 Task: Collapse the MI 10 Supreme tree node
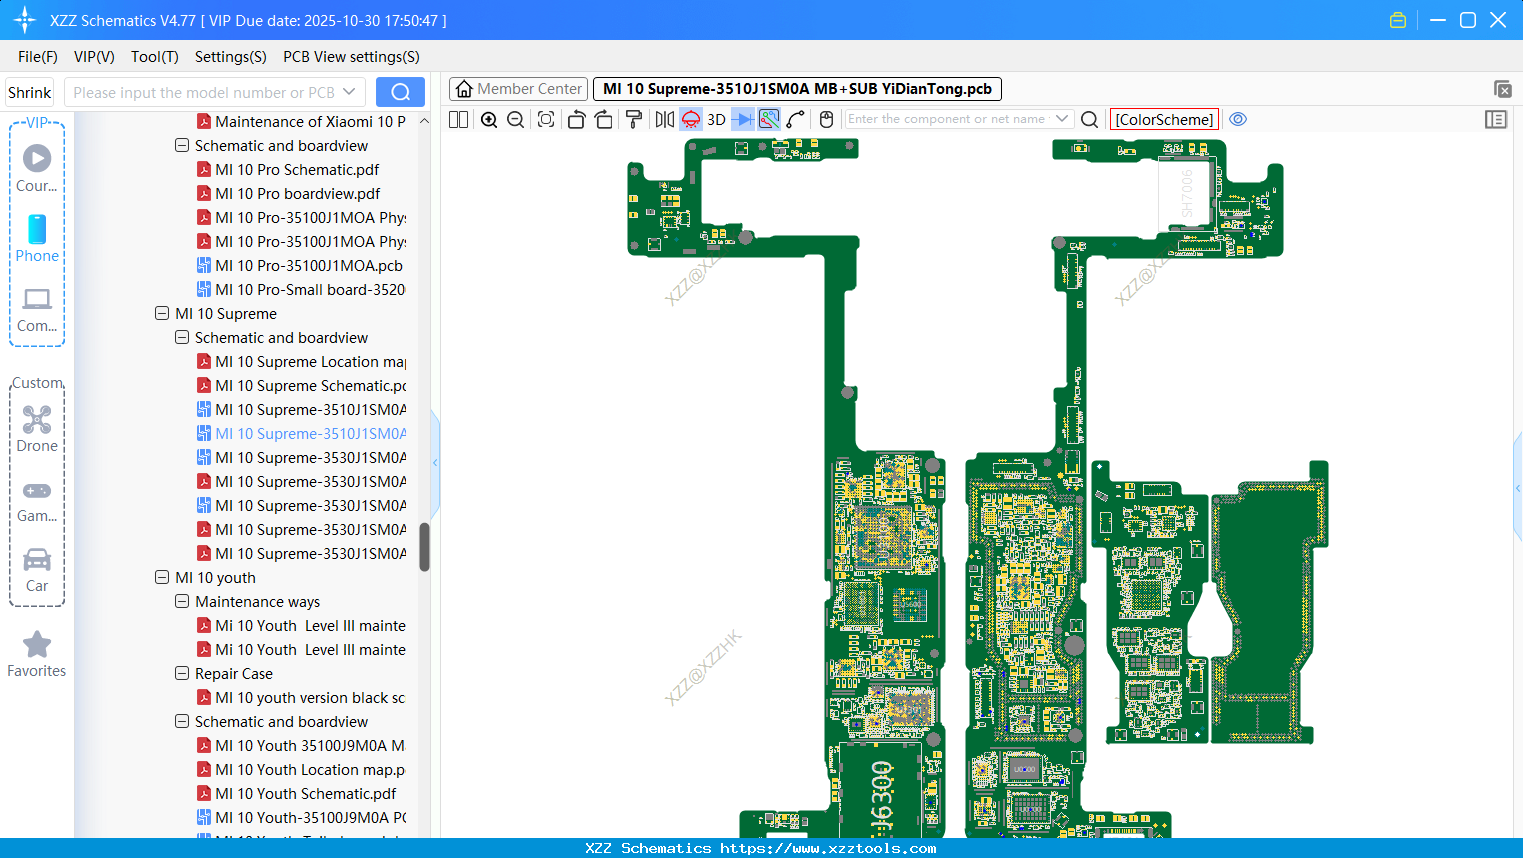pos(161,313)
